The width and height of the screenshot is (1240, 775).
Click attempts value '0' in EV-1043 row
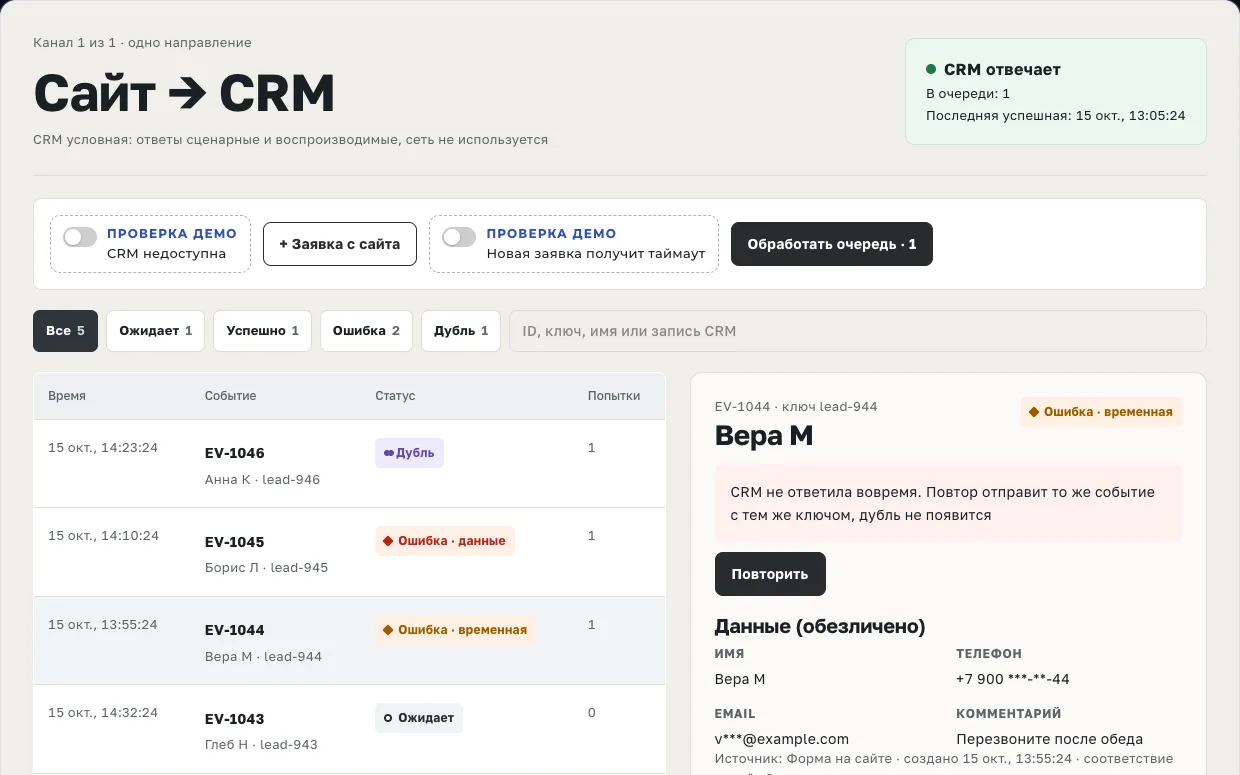coord(592,713)
